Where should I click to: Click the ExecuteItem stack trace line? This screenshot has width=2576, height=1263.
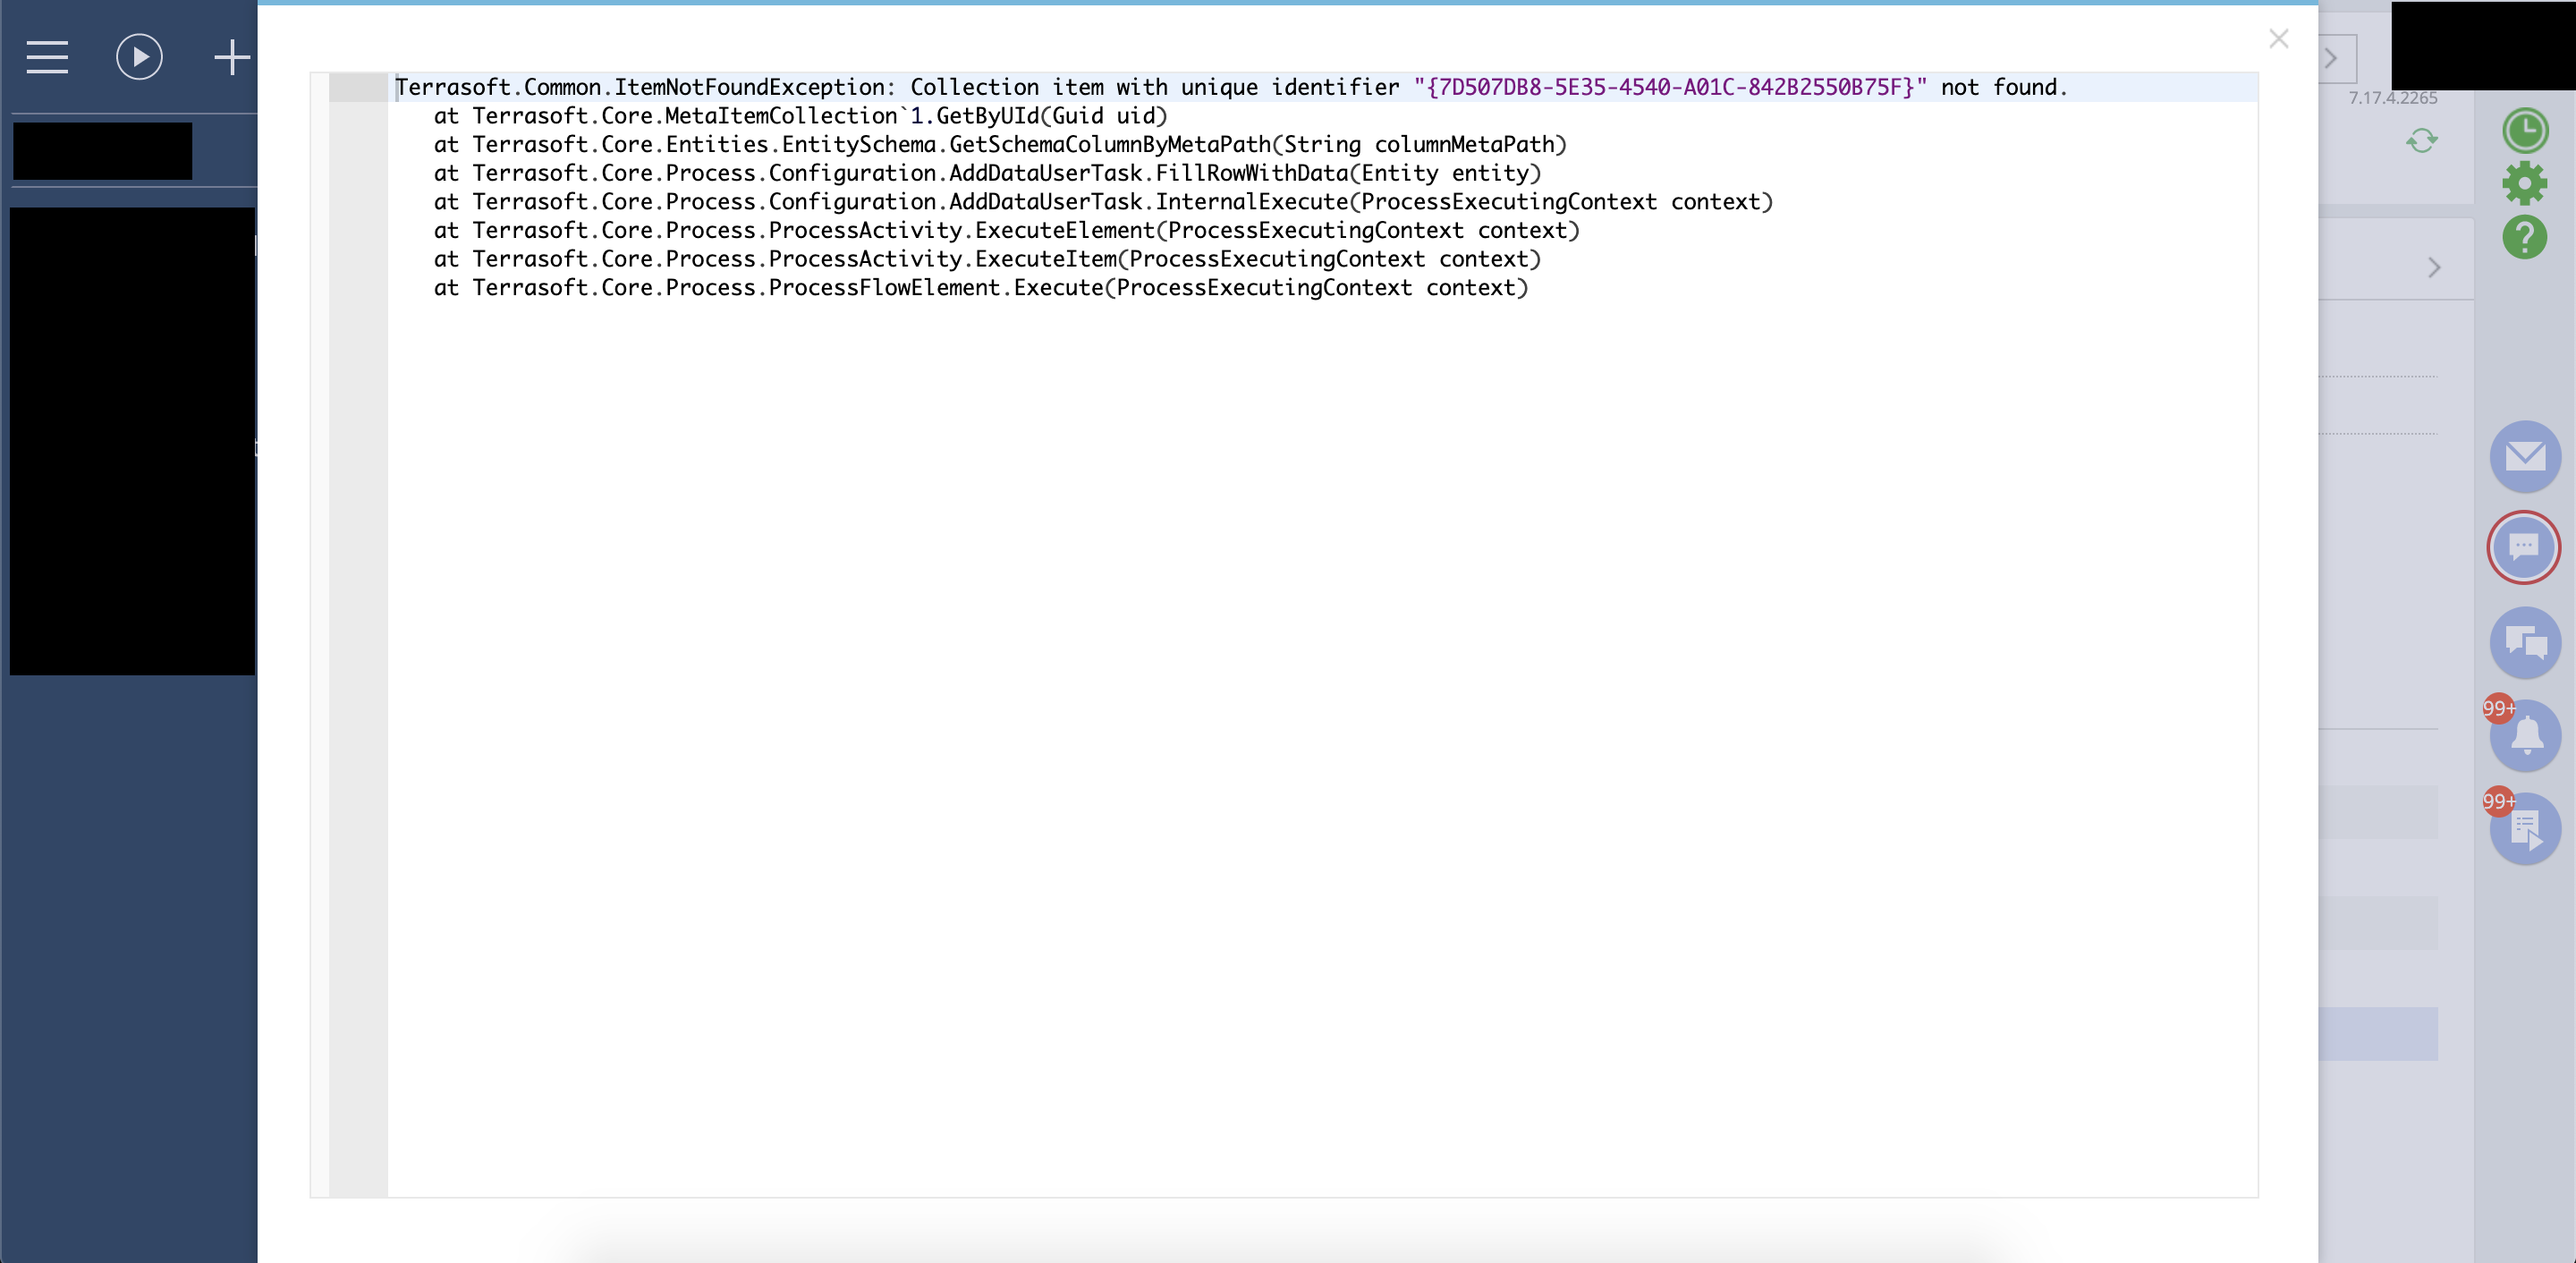987,260
